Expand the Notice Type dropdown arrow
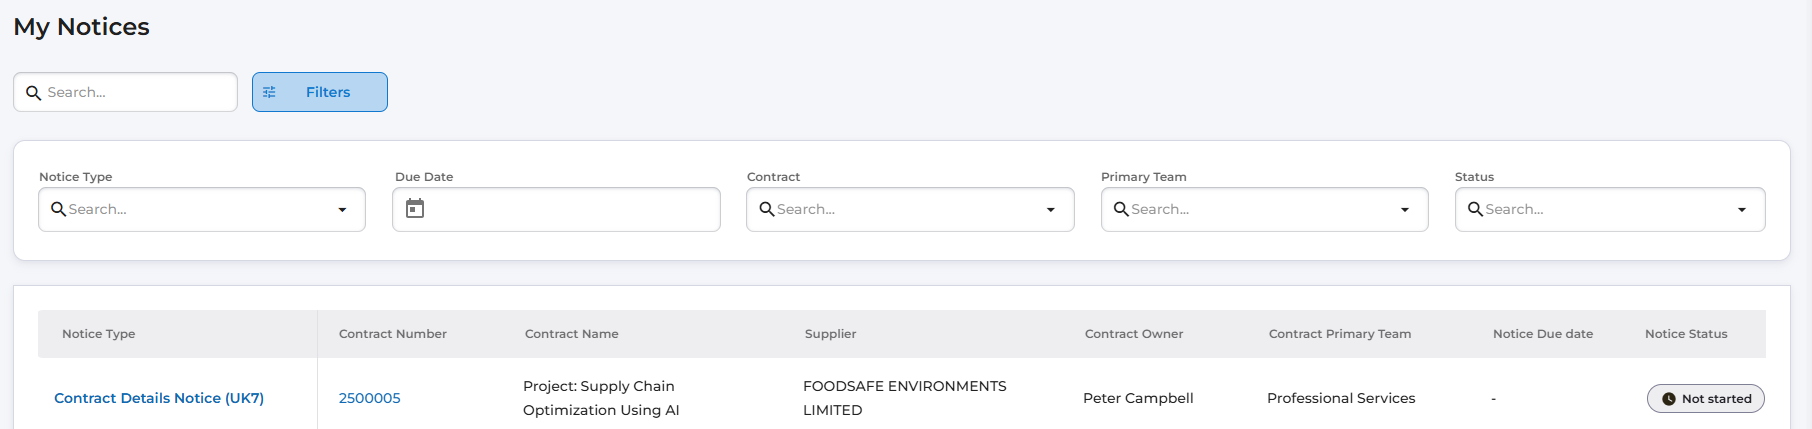The width and height of the screenshot is (1812, 429). tap(342, 210)
